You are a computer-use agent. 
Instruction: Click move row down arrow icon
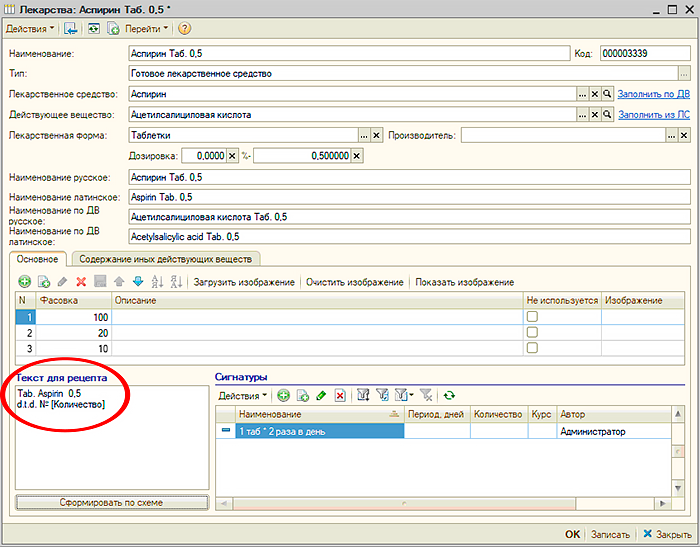point(138,283)
